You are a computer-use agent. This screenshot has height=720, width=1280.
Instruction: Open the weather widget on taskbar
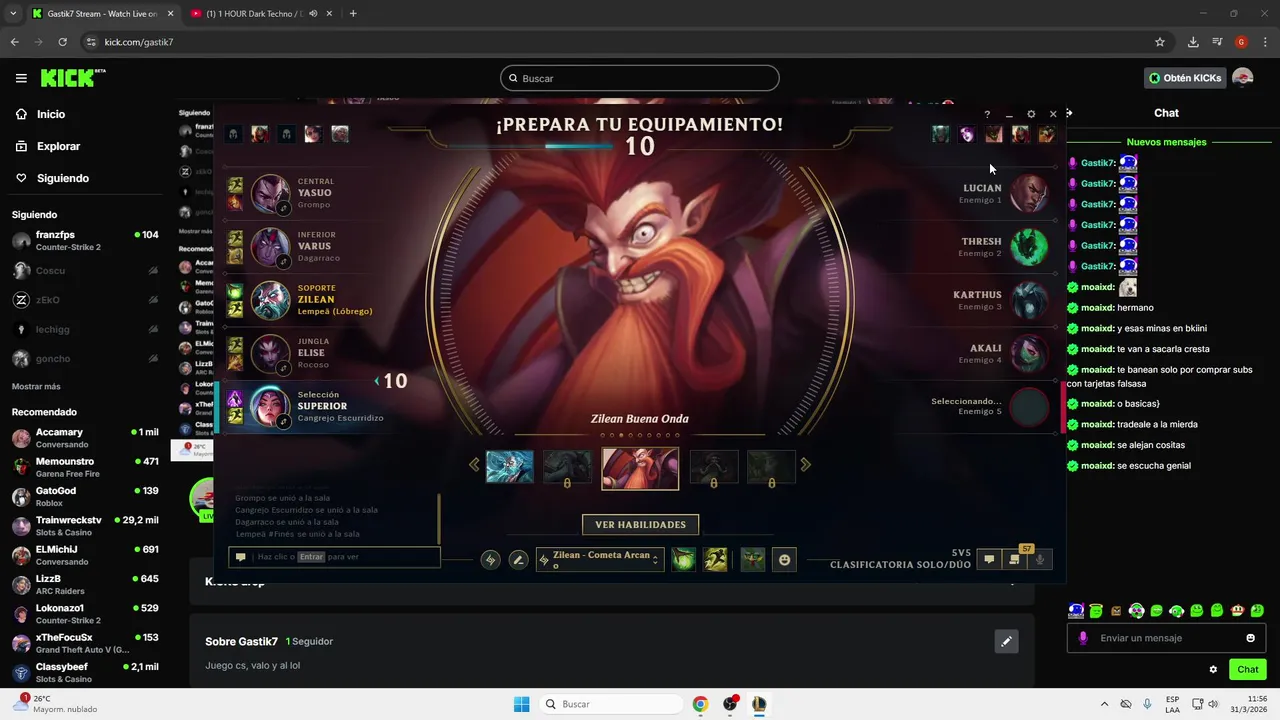pyautogui.click(x=56, y=704)
